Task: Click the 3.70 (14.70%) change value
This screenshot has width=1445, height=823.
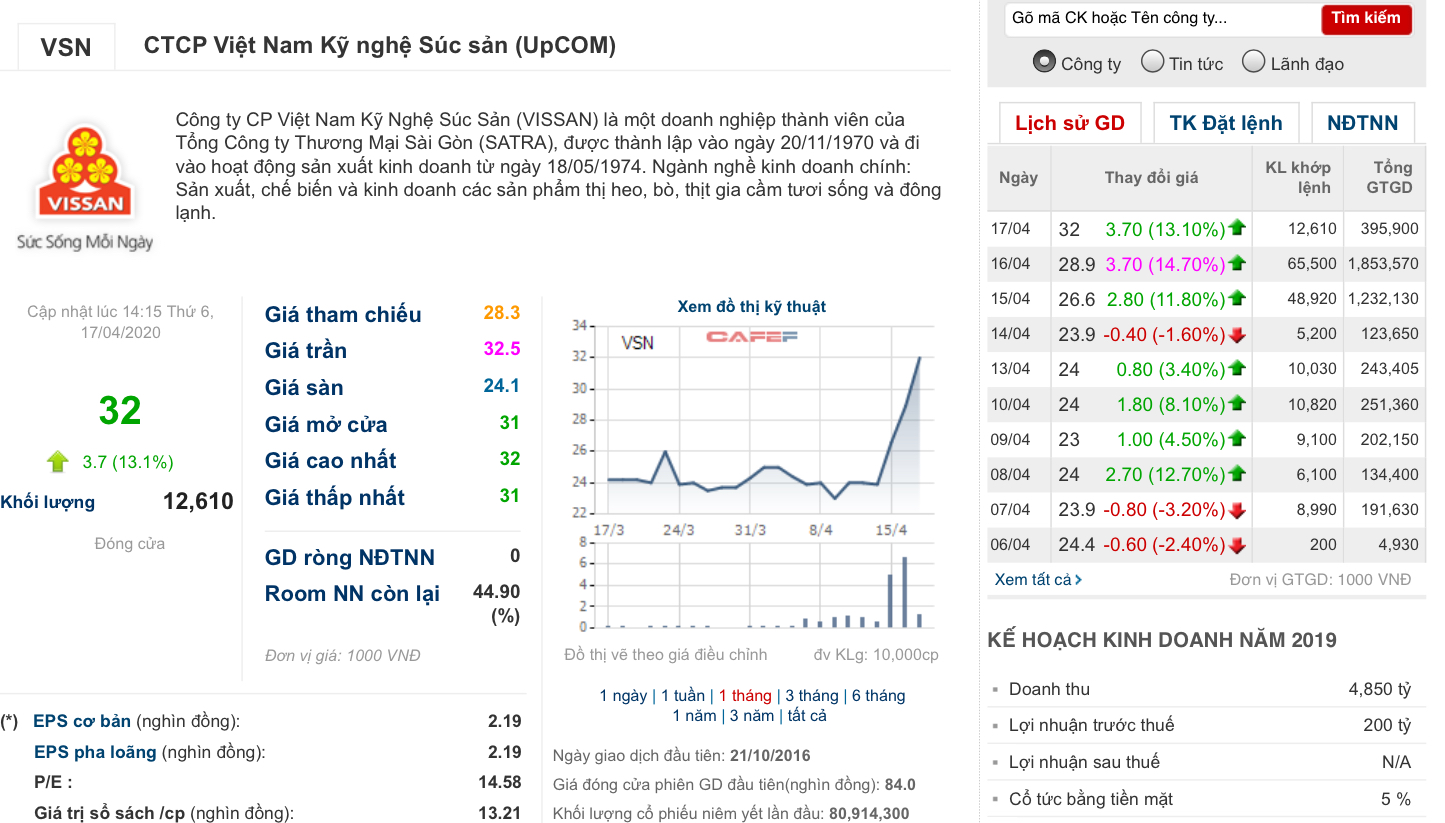Action: (x=1165, y=264)
